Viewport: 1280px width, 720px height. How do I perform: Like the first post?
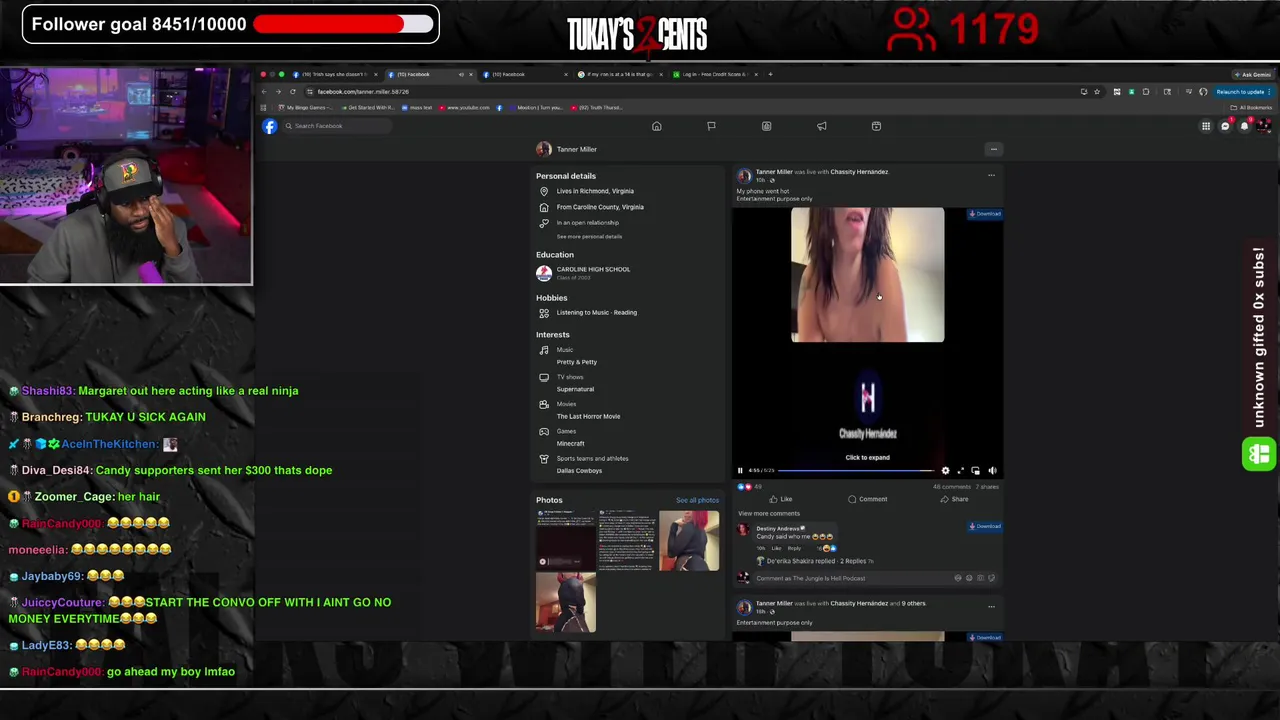point(781,499)
